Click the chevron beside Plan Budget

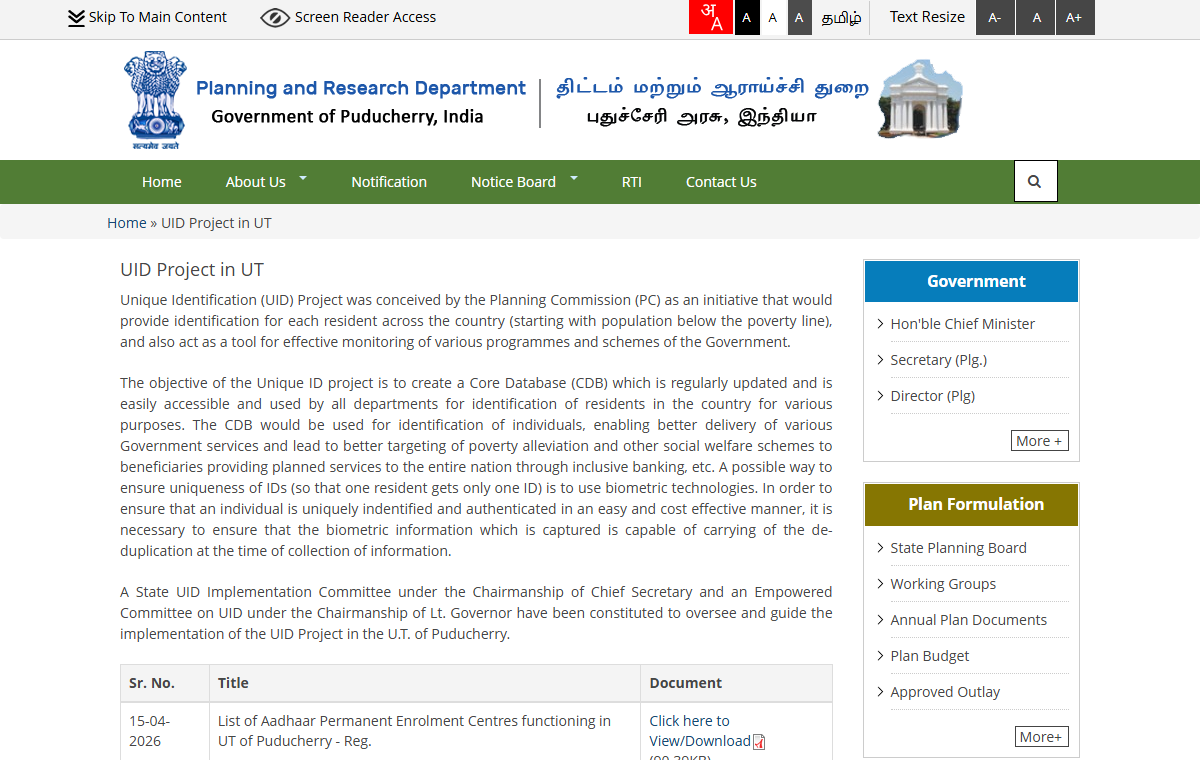pyautogui.click(x=880, y=656)
